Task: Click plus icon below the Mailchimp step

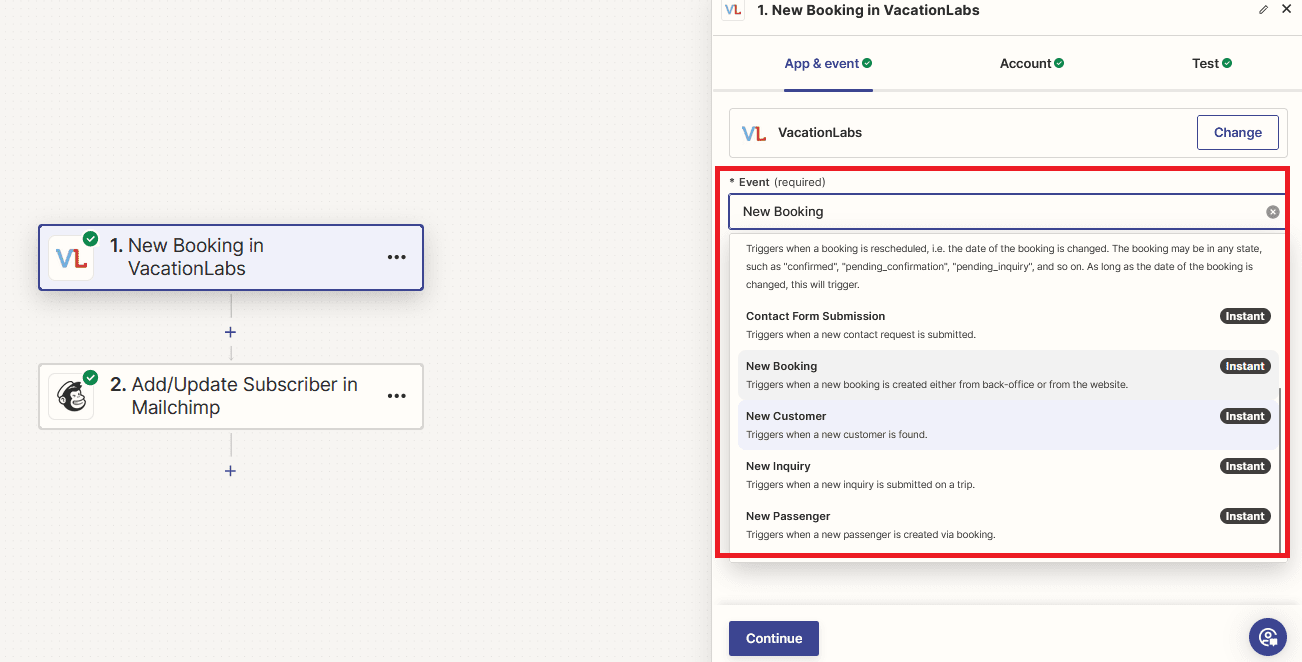Action: [230, 470]
